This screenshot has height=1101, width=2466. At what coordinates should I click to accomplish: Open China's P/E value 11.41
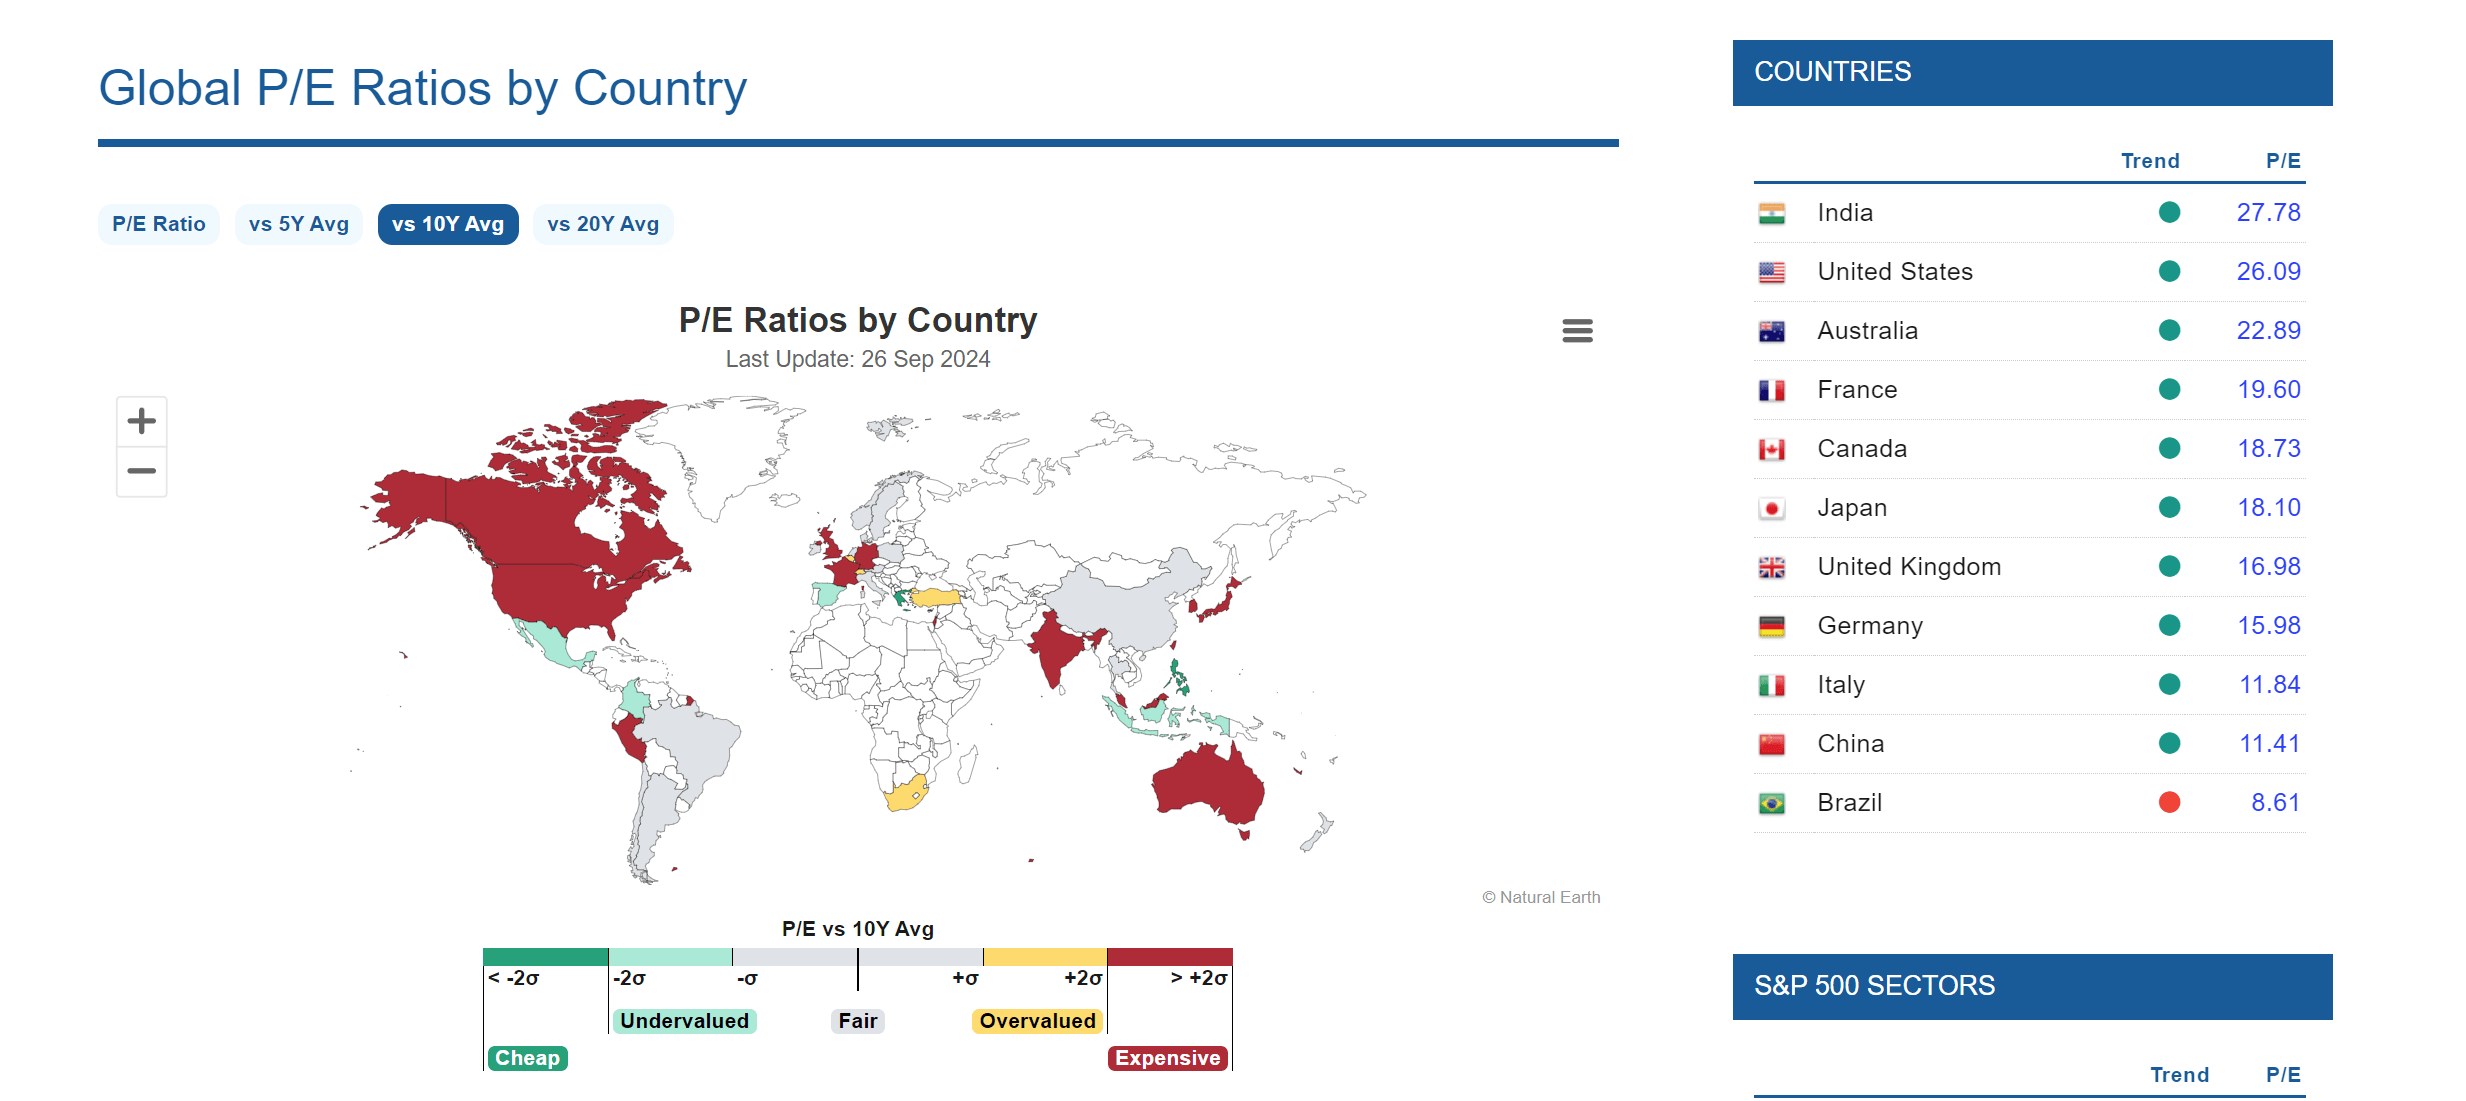pos(2269,743)
